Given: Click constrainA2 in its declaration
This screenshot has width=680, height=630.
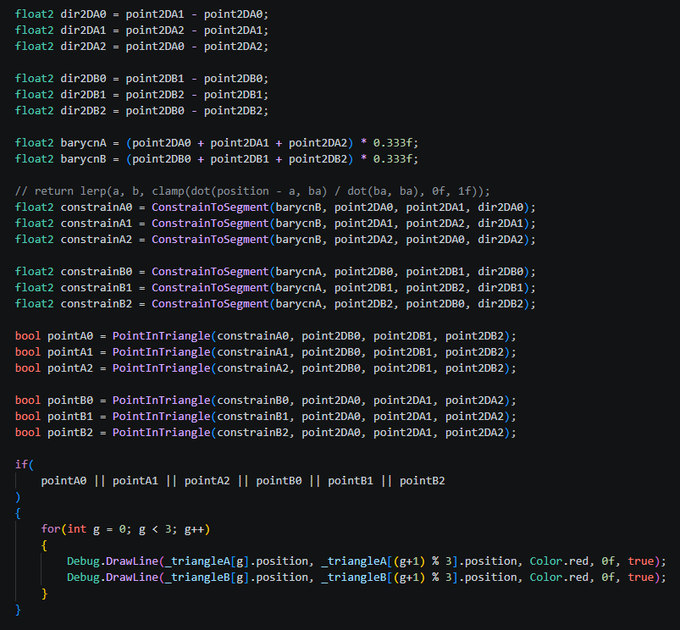Looking at the screenshot, I should 96,239.
